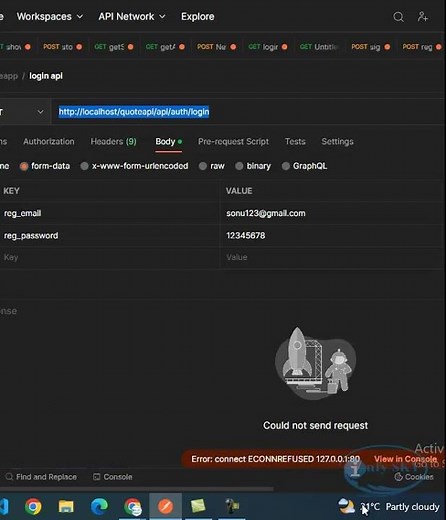Click the Postman icon in the taskbar
This screenshot has height=520, width=446.
[x=166, y=507]
